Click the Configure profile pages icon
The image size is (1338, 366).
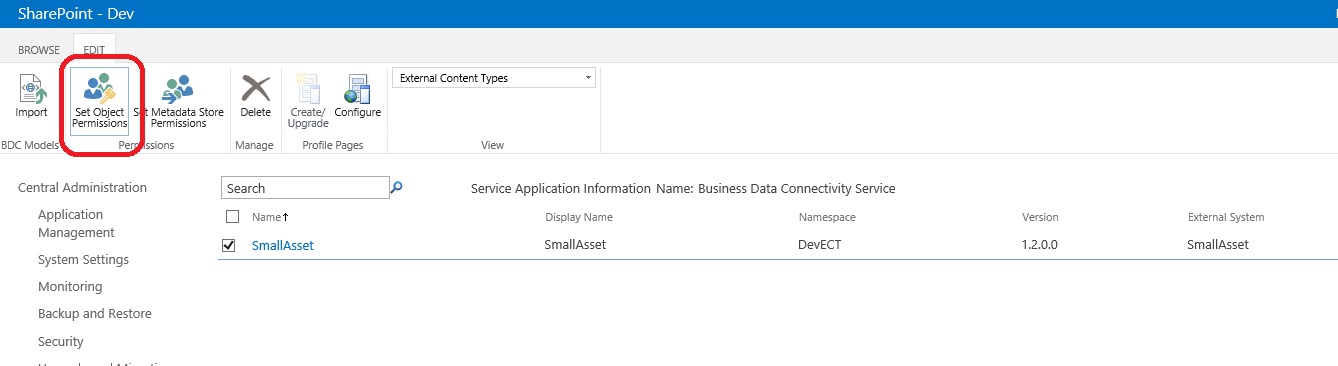(x=357, y=97)
